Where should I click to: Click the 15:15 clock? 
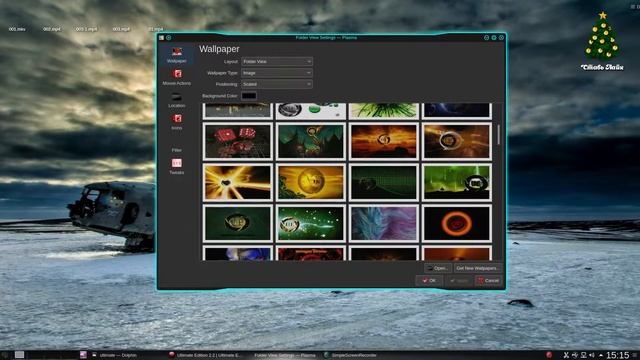coord(618,355)
